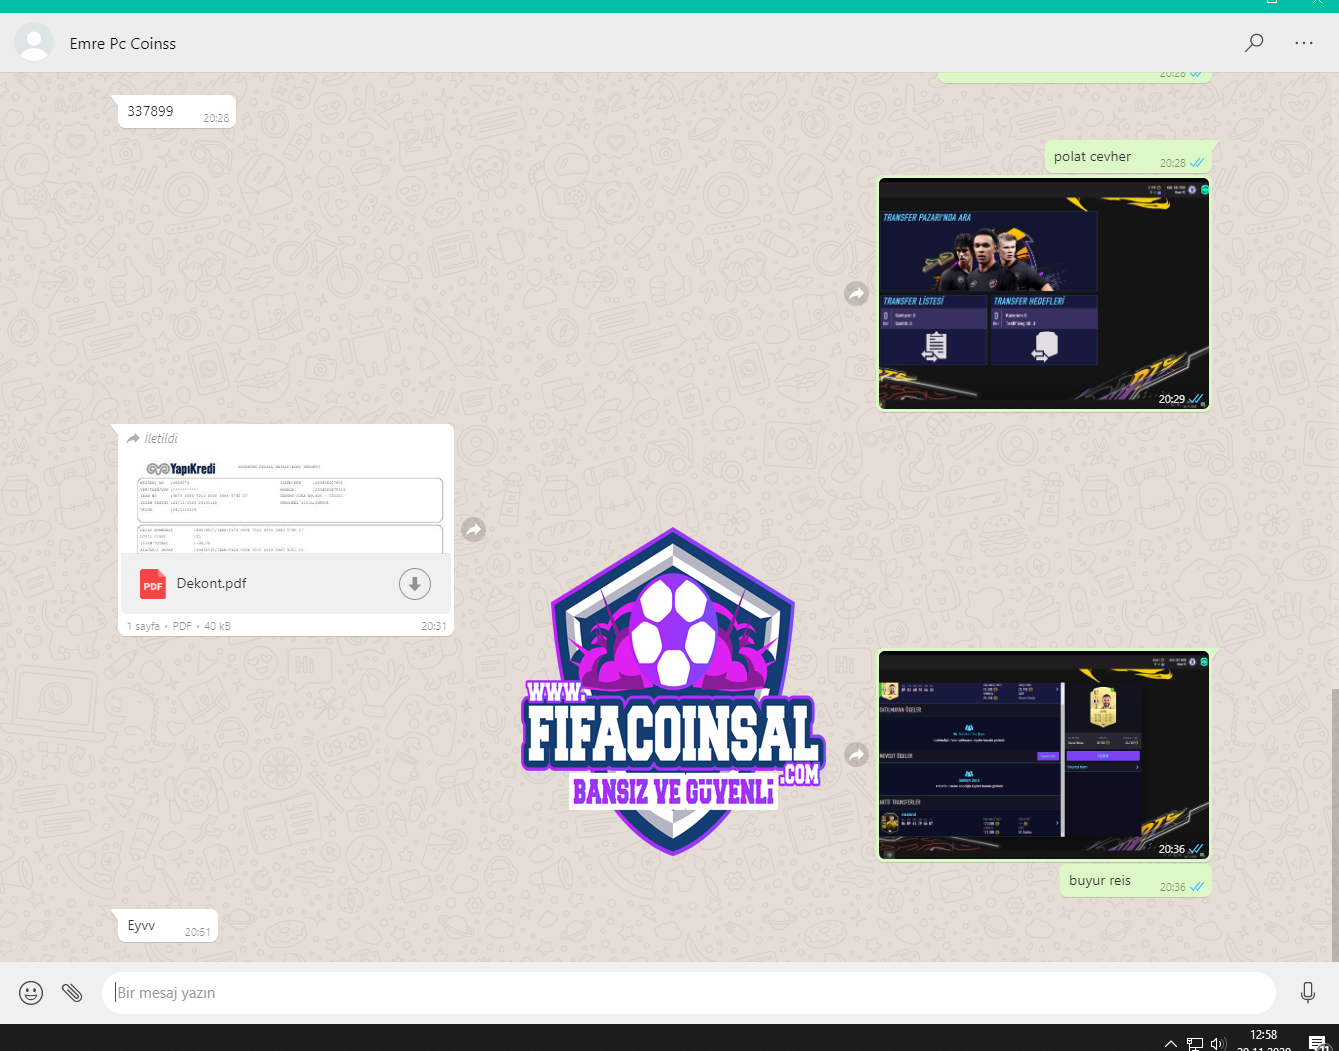Focus the 'Bir mesaj yazın' message field

click(689, 993)
